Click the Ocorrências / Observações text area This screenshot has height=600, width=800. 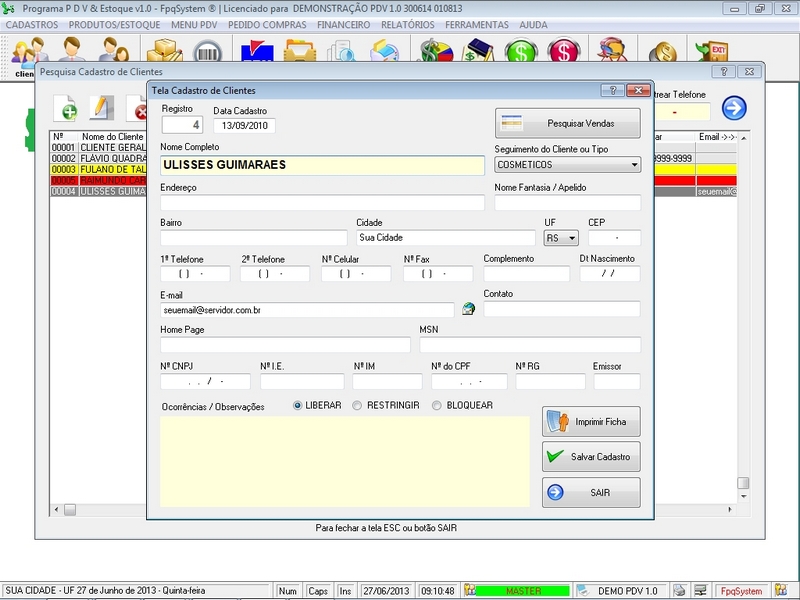pyautogui.click(x=344, y=461)
